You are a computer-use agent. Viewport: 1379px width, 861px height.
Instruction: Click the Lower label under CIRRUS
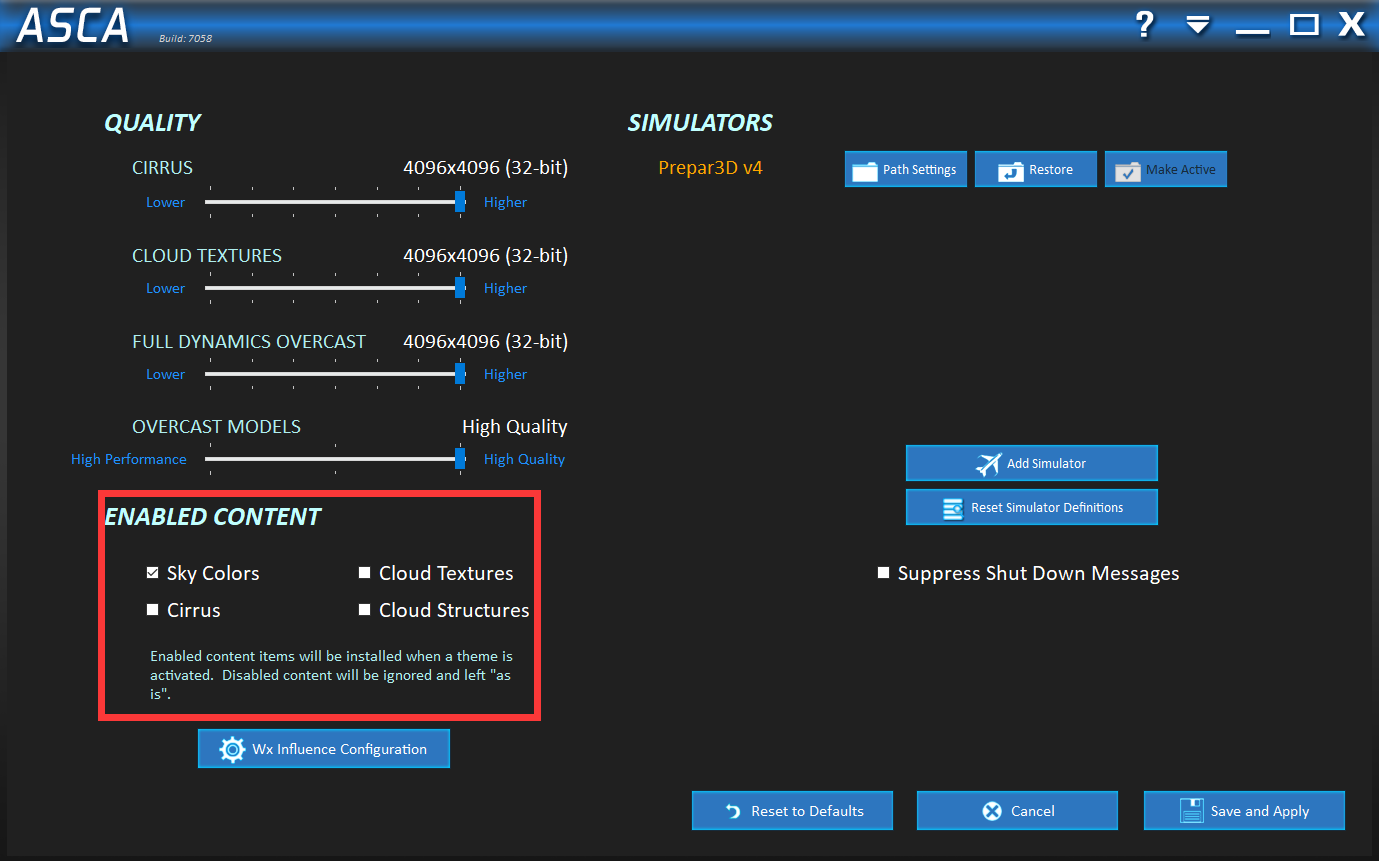[165, 202]
